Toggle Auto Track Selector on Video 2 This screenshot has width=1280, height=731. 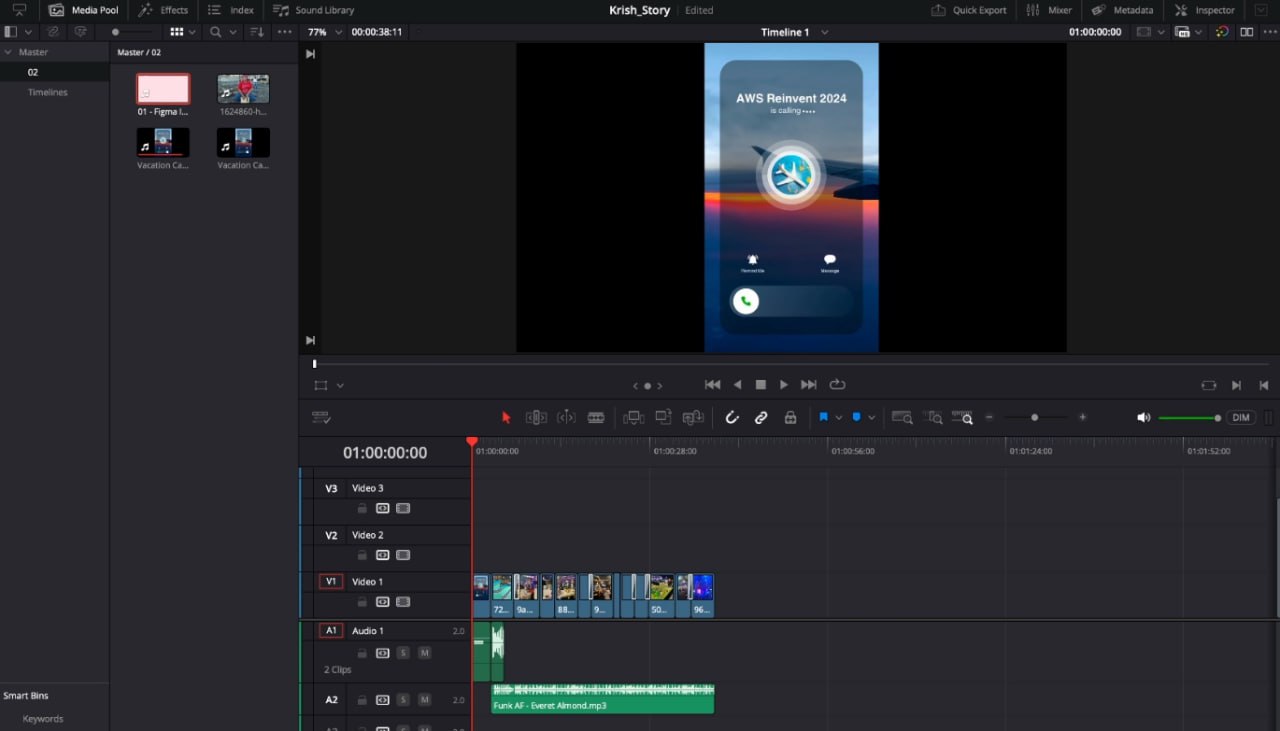point(382,555)
